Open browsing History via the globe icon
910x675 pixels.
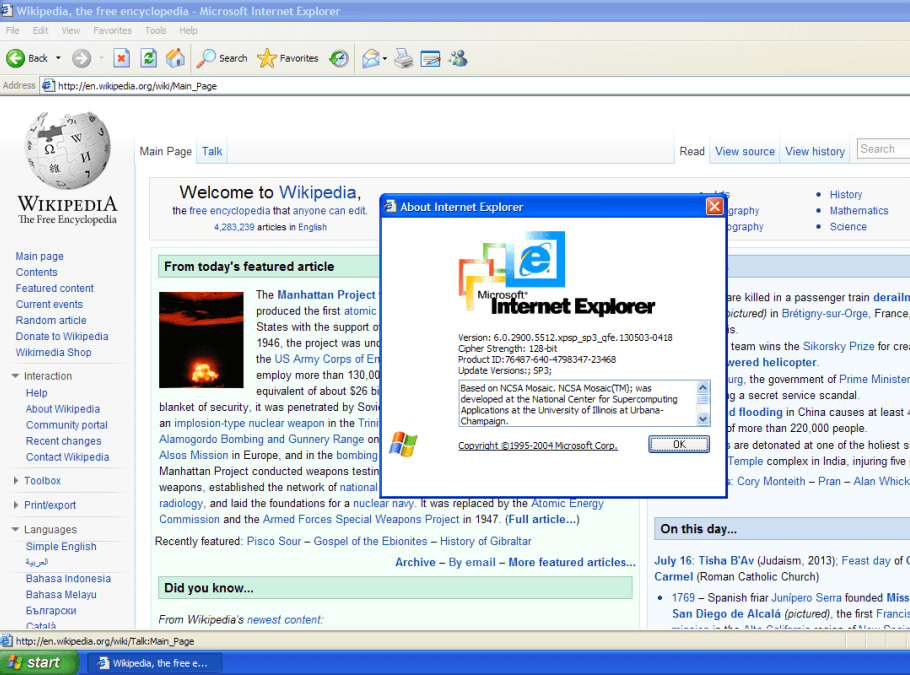coord(339,58)
